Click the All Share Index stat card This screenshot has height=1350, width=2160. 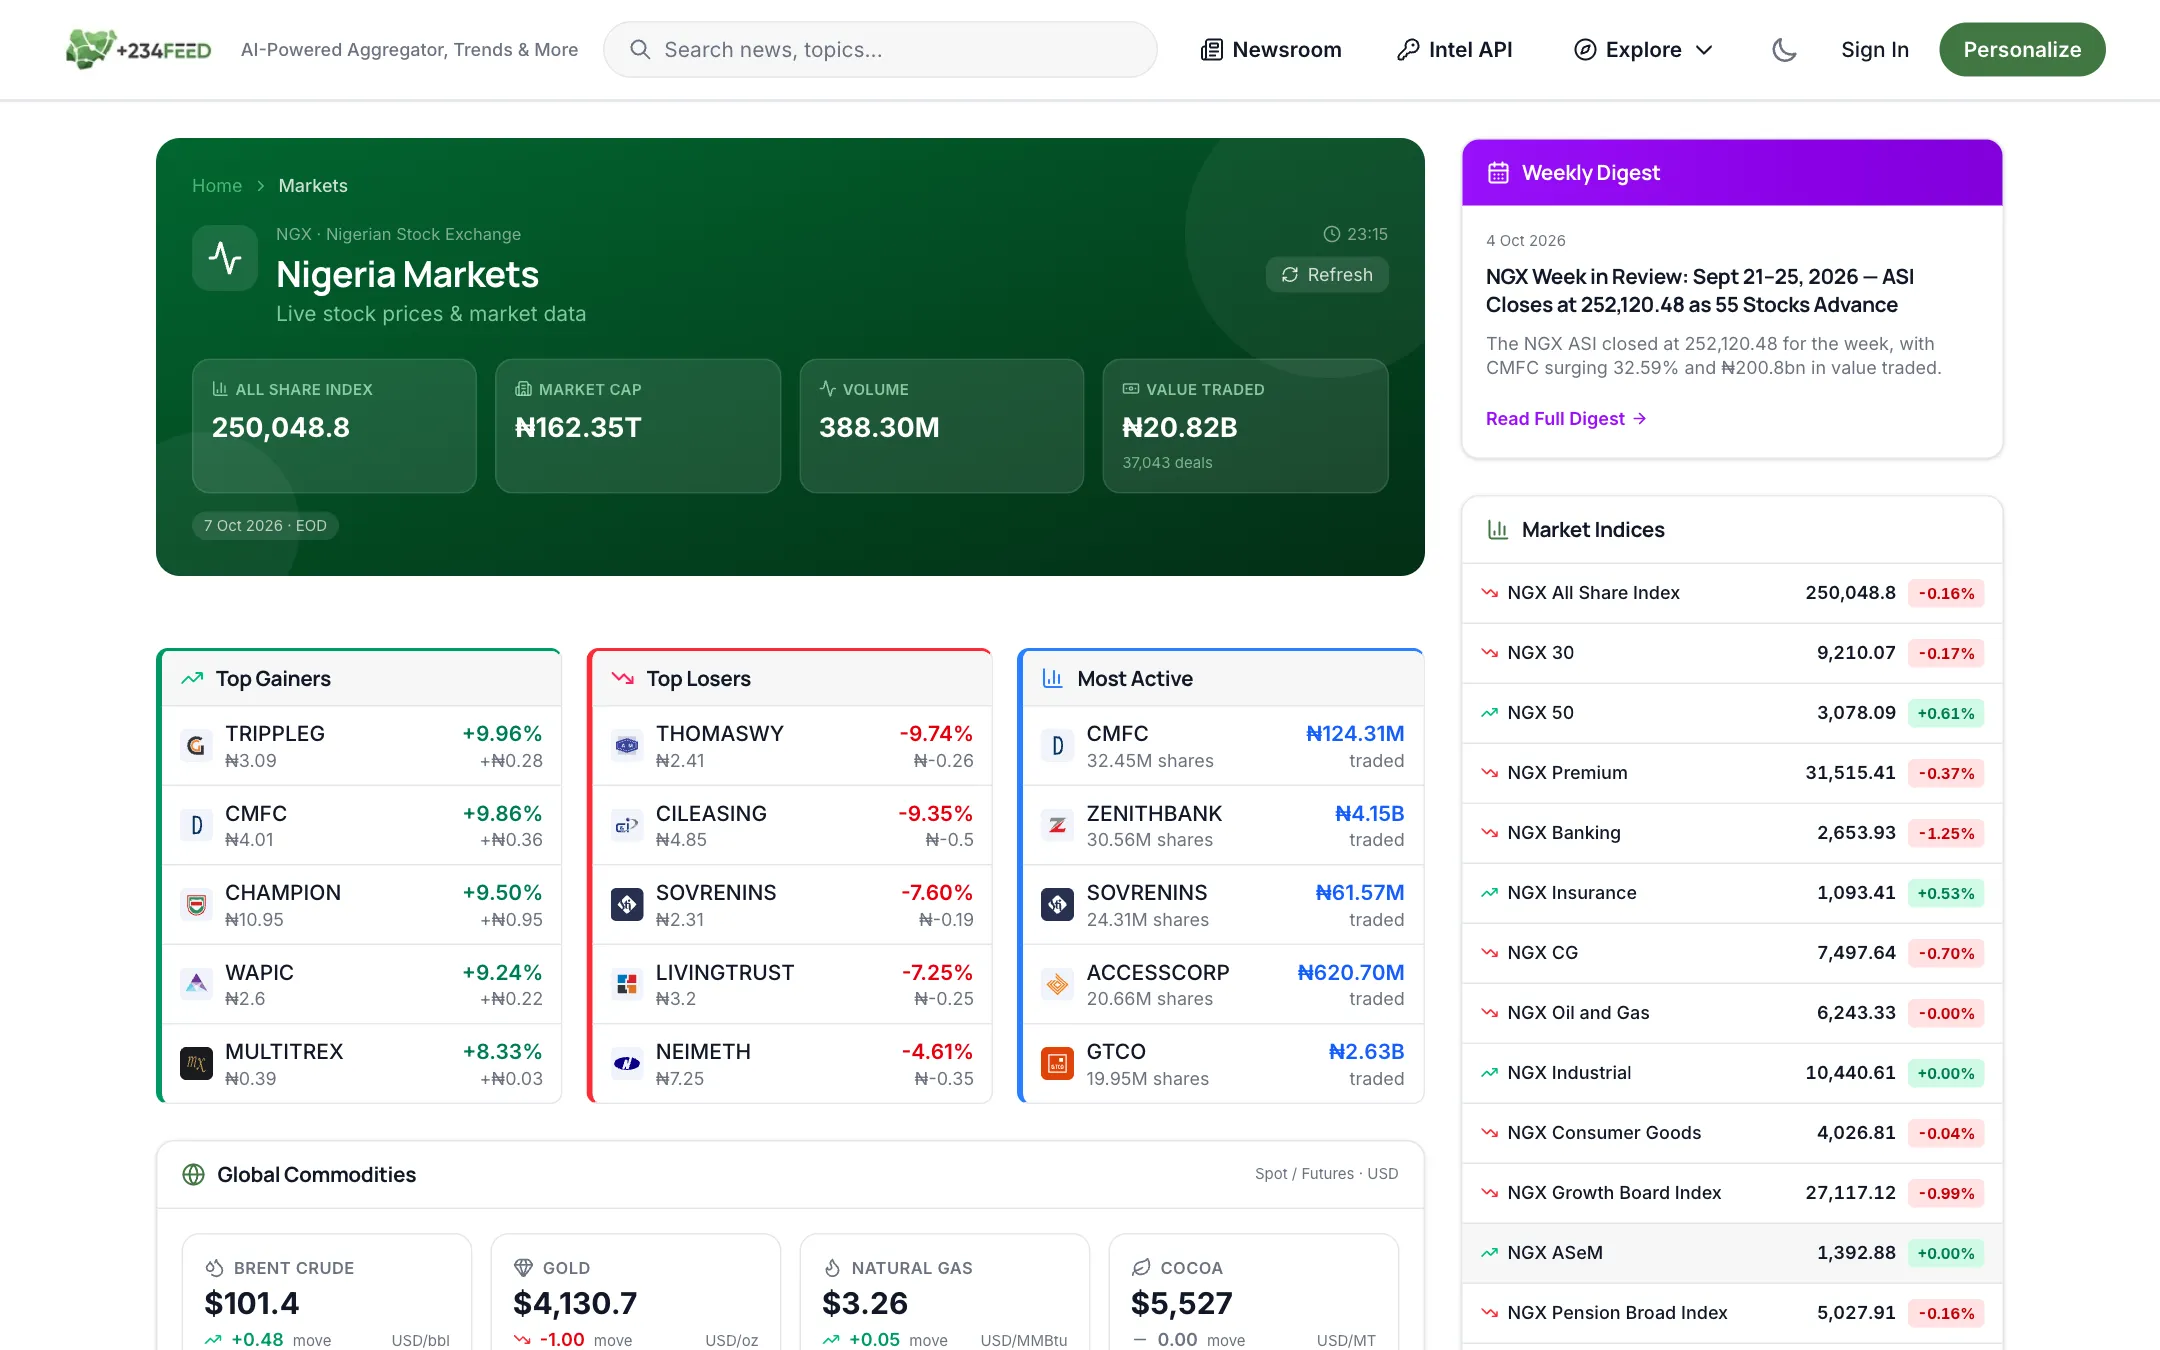click(334, 426)
